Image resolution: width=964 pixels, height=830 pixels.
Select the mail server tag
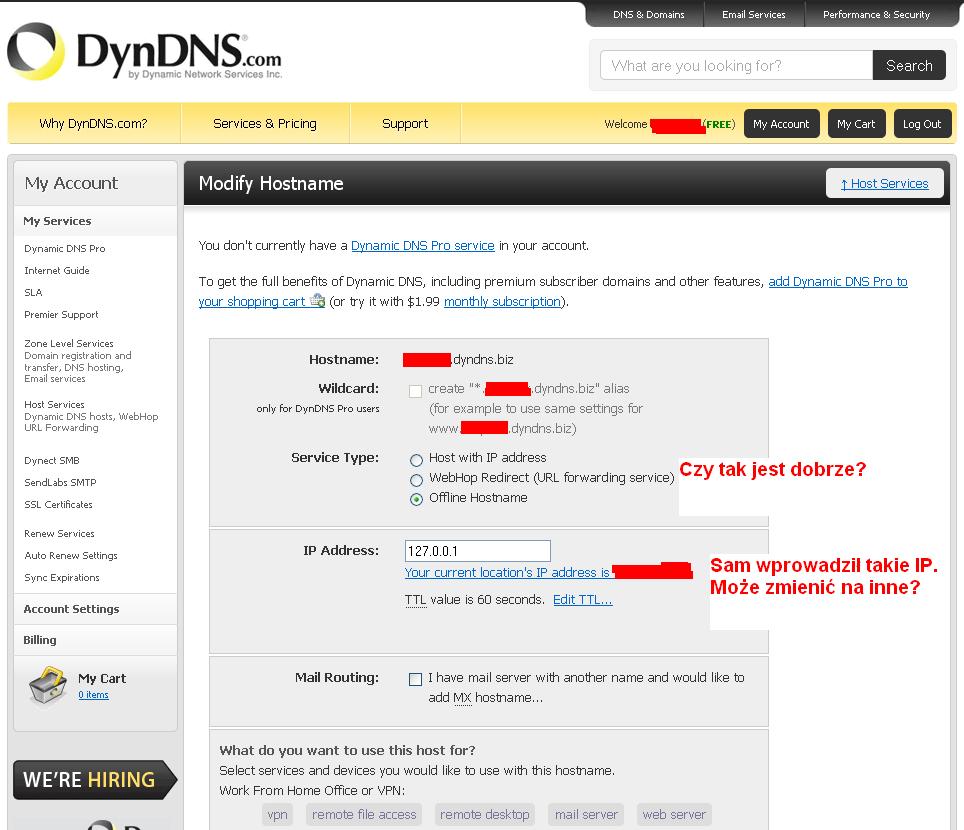(x=586, y=815)
